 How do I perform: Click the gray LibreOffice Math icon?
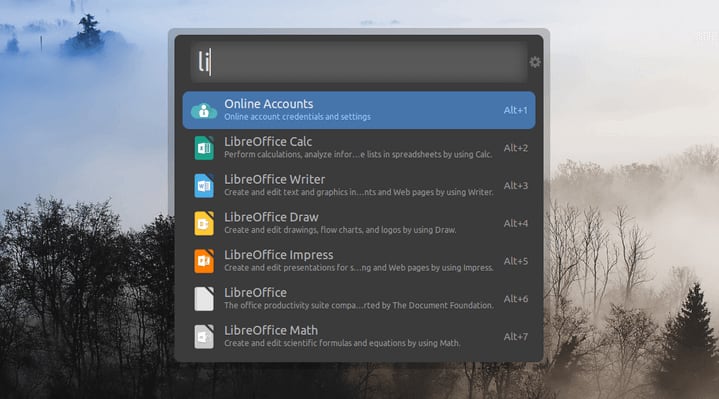tap(204, 337)
